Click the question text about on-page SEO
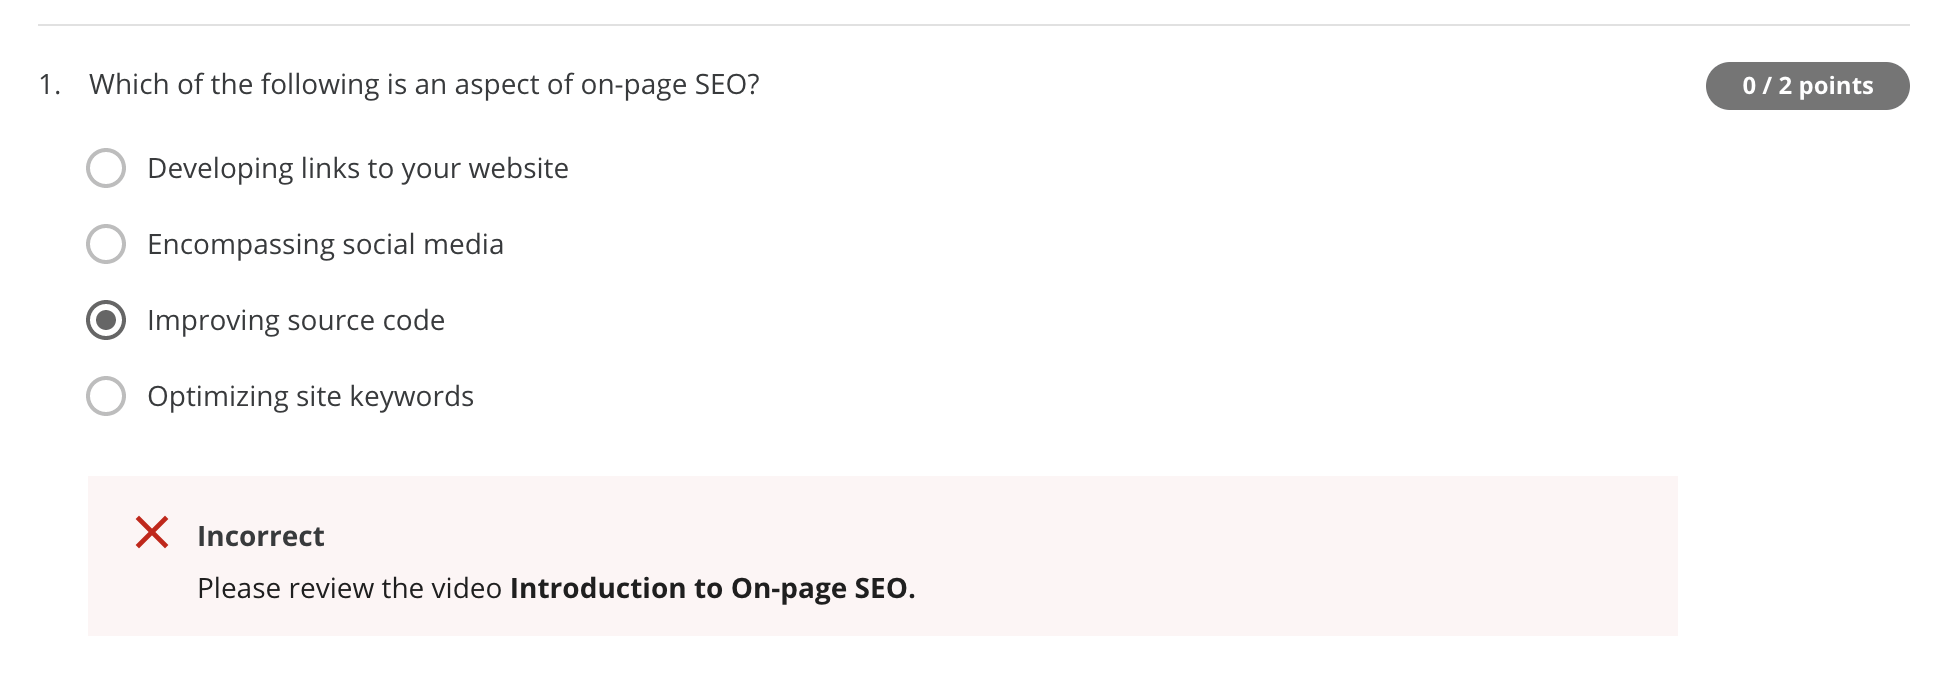 tap(424, 84)
